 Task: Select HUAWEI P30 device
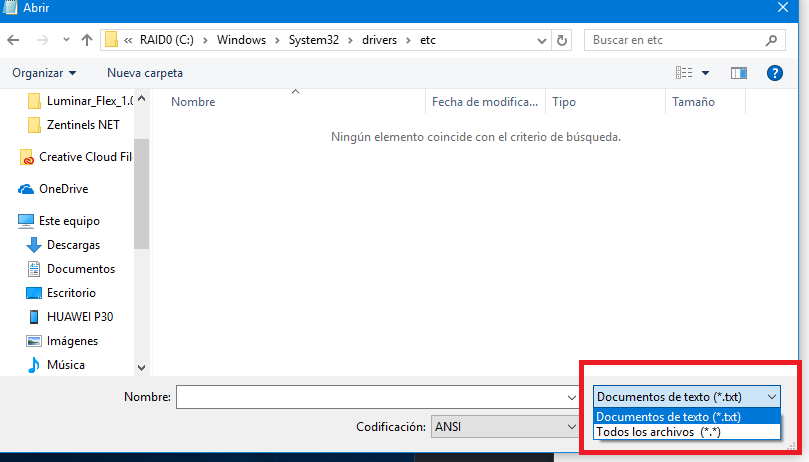pyautogui.click(x=80, y=317)
